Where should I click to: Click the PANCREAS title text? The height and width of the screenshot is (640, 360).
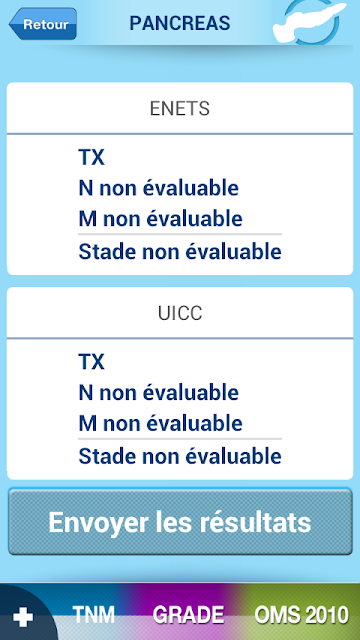click(x=180, y=23)
